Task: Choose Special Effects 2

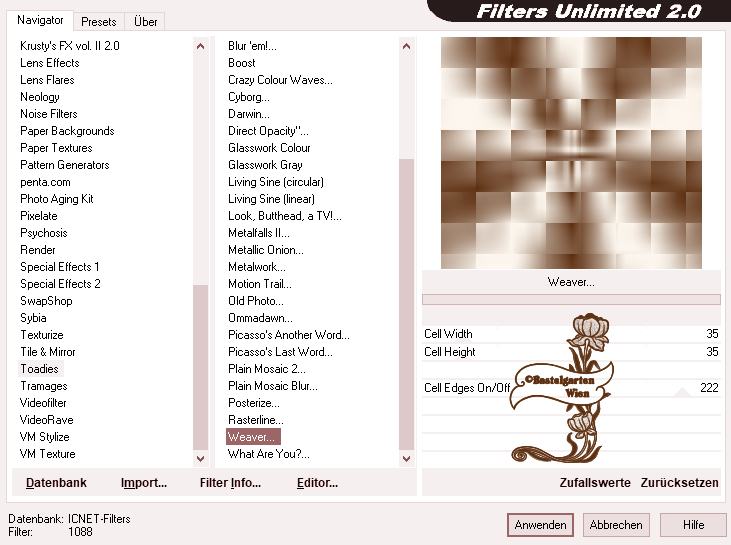Action: tap(60, 284)
